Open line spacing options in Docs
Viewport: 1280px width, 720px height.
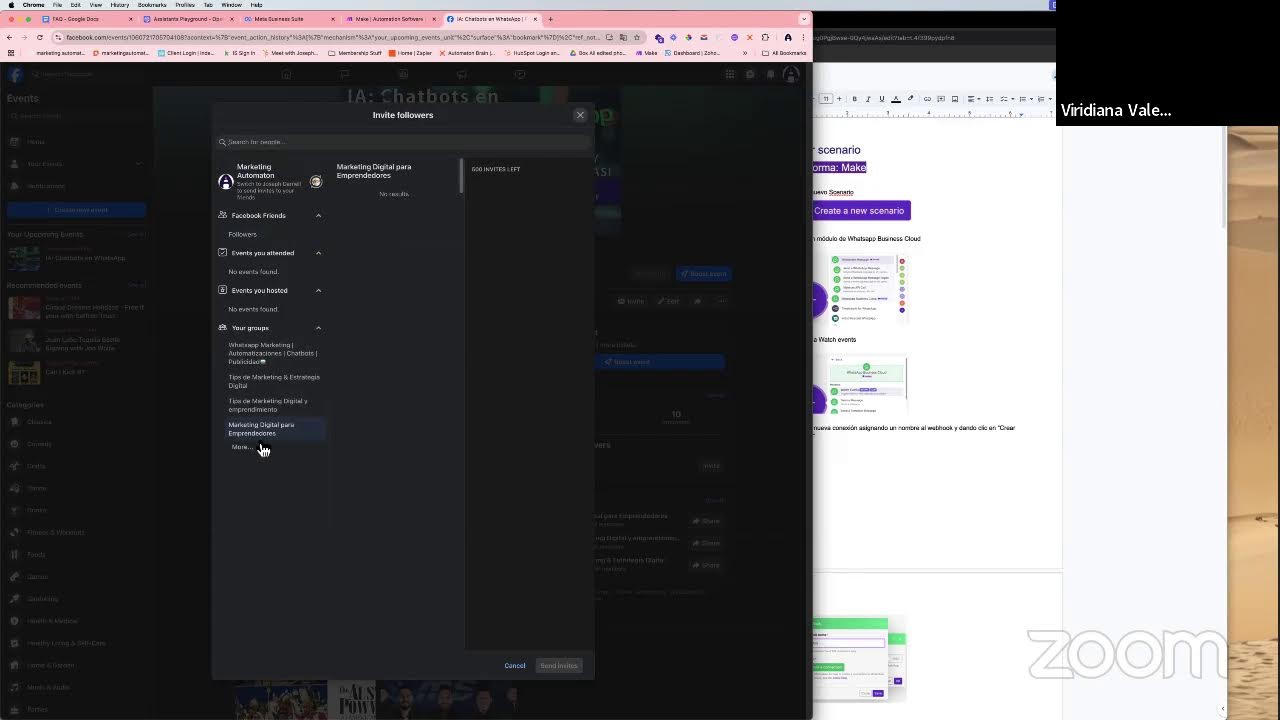990,99
